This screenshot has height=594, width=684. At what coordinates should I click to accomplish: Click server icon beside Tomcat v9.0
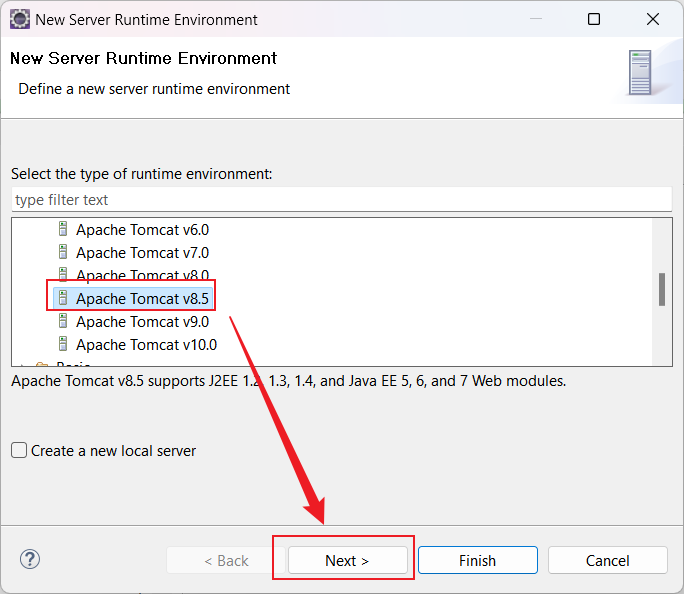click(63, 321)
